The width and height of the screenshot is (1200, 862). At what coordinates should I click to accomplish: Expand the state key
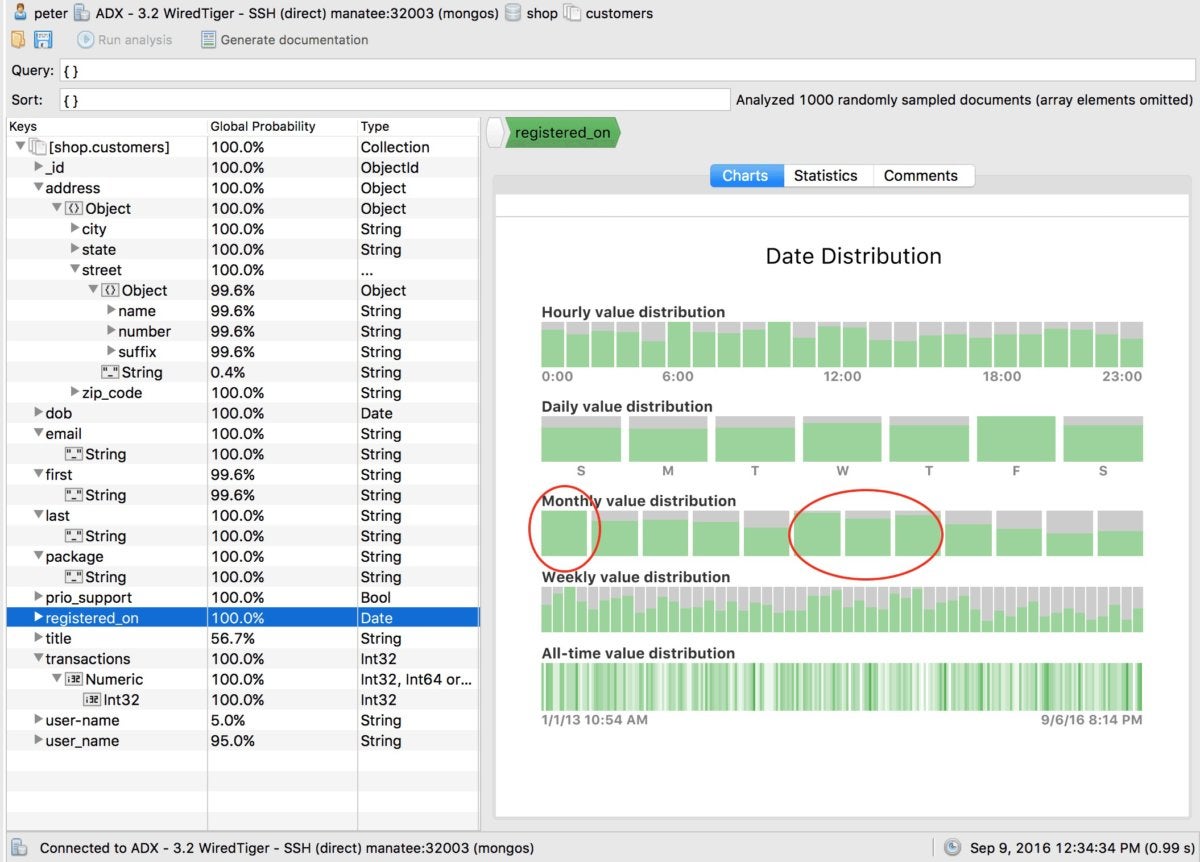75,249
